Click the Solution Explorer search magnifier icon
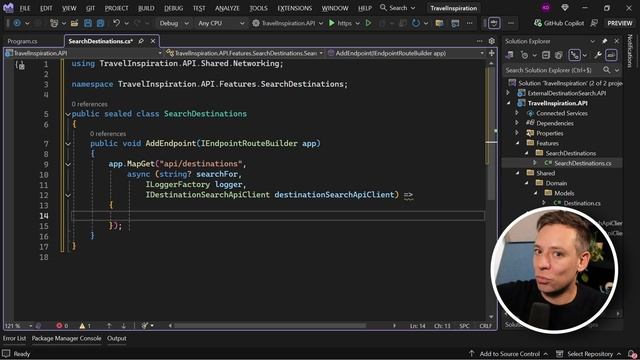 [x=607, y=70]
